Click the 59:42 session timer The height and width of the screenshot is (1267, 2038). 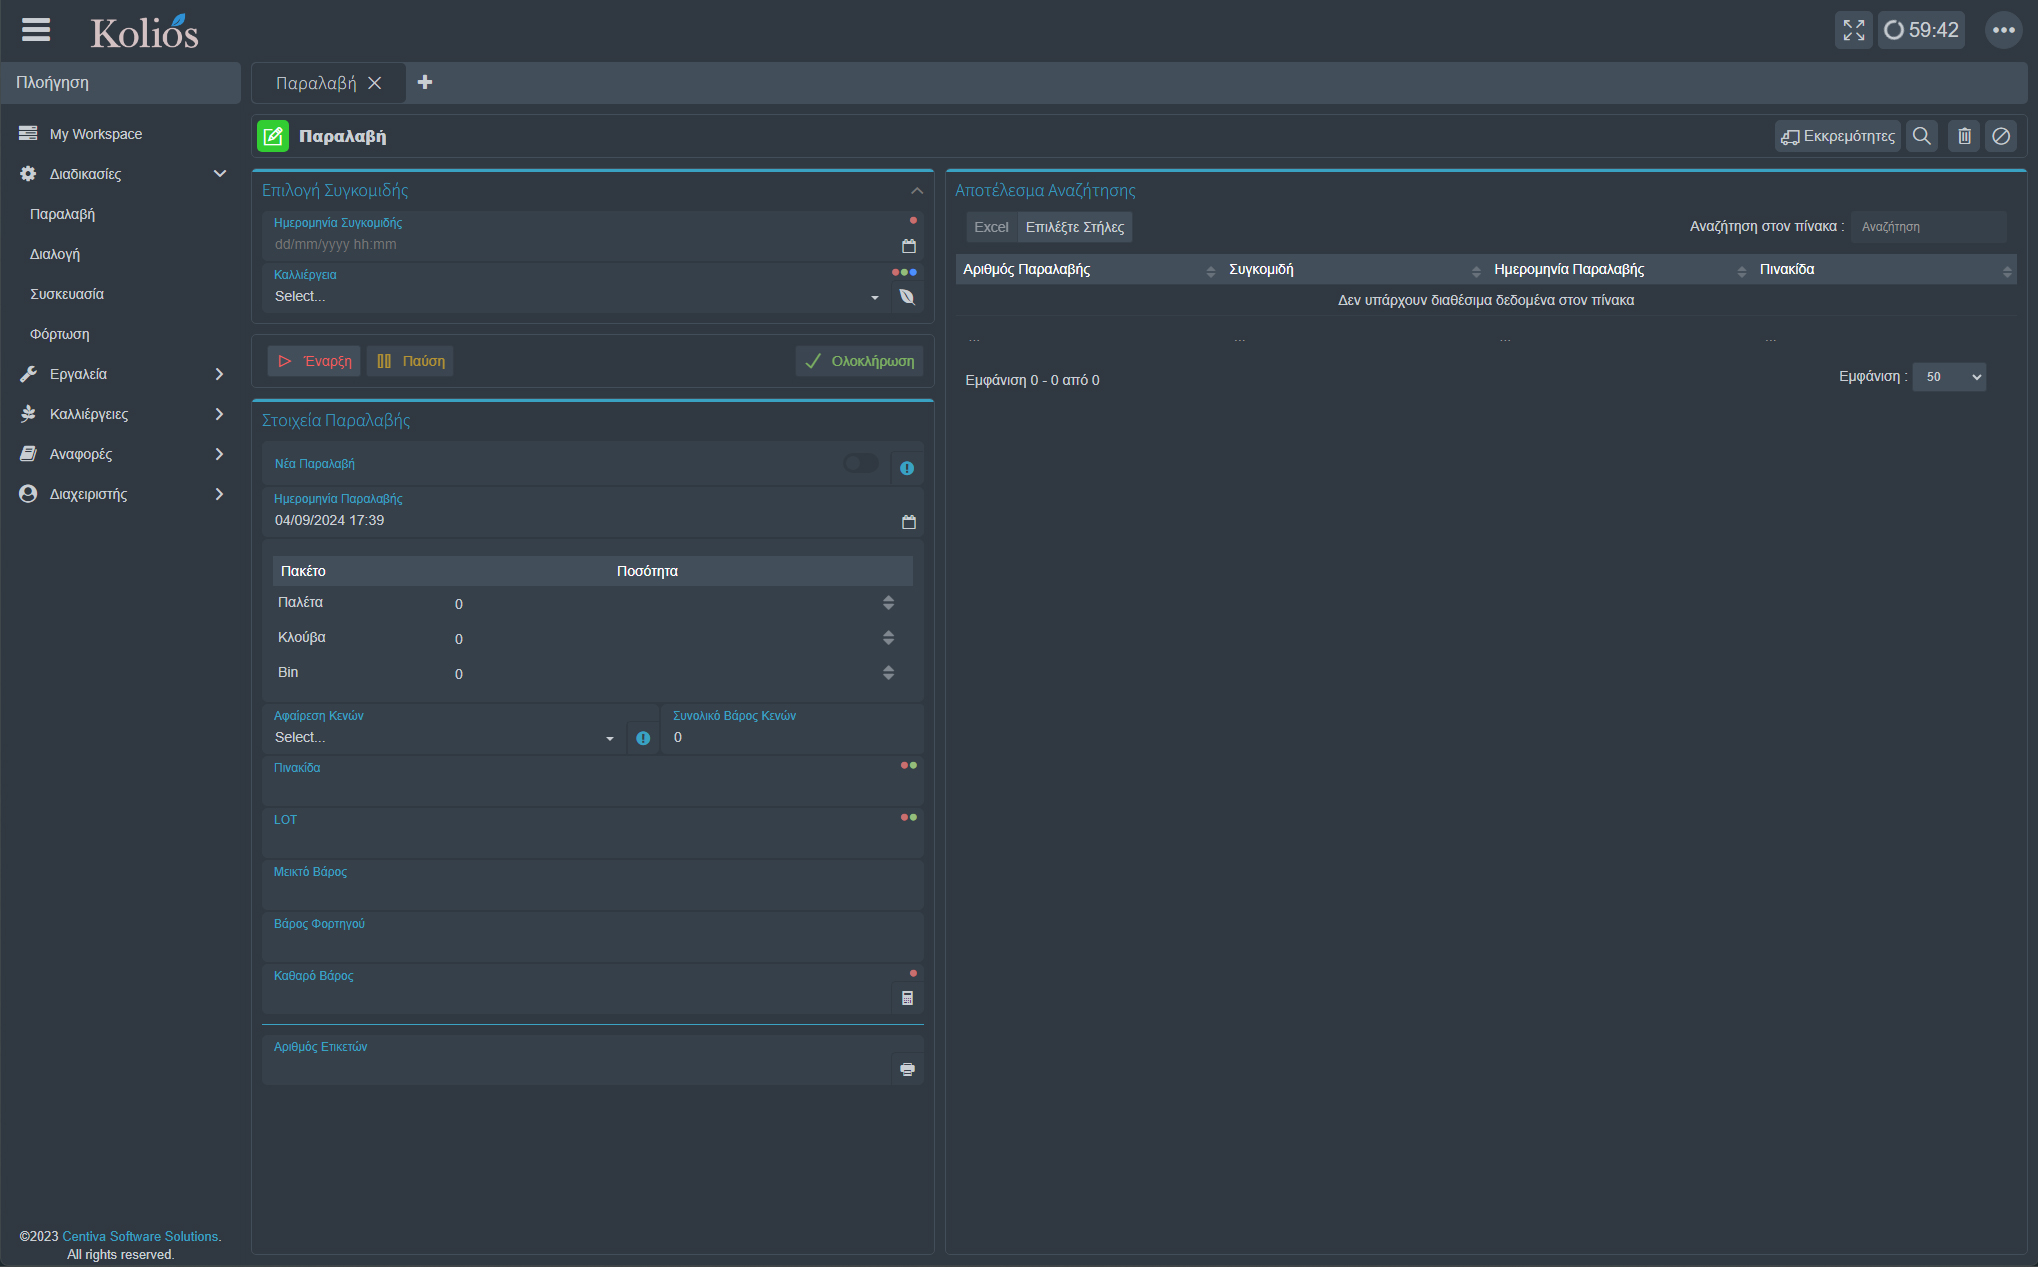pyautogui.click(x=1921, y=30)
